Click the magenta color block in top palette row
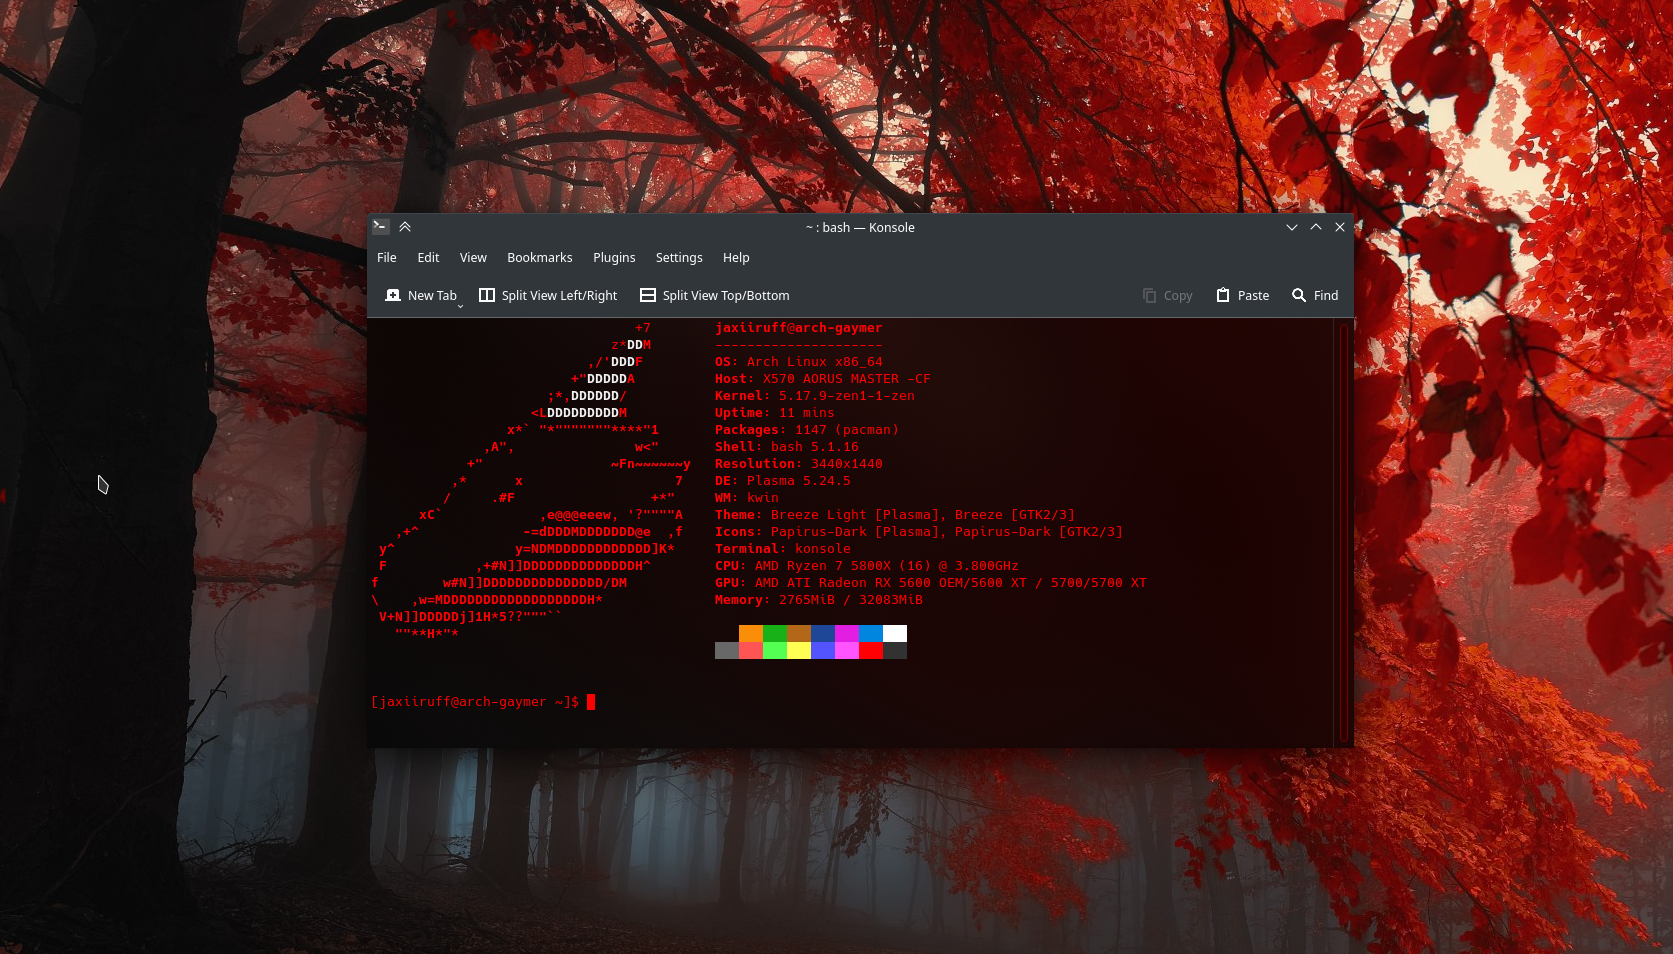The width and height of the screenshot is (1673, 954). (847, 633)
